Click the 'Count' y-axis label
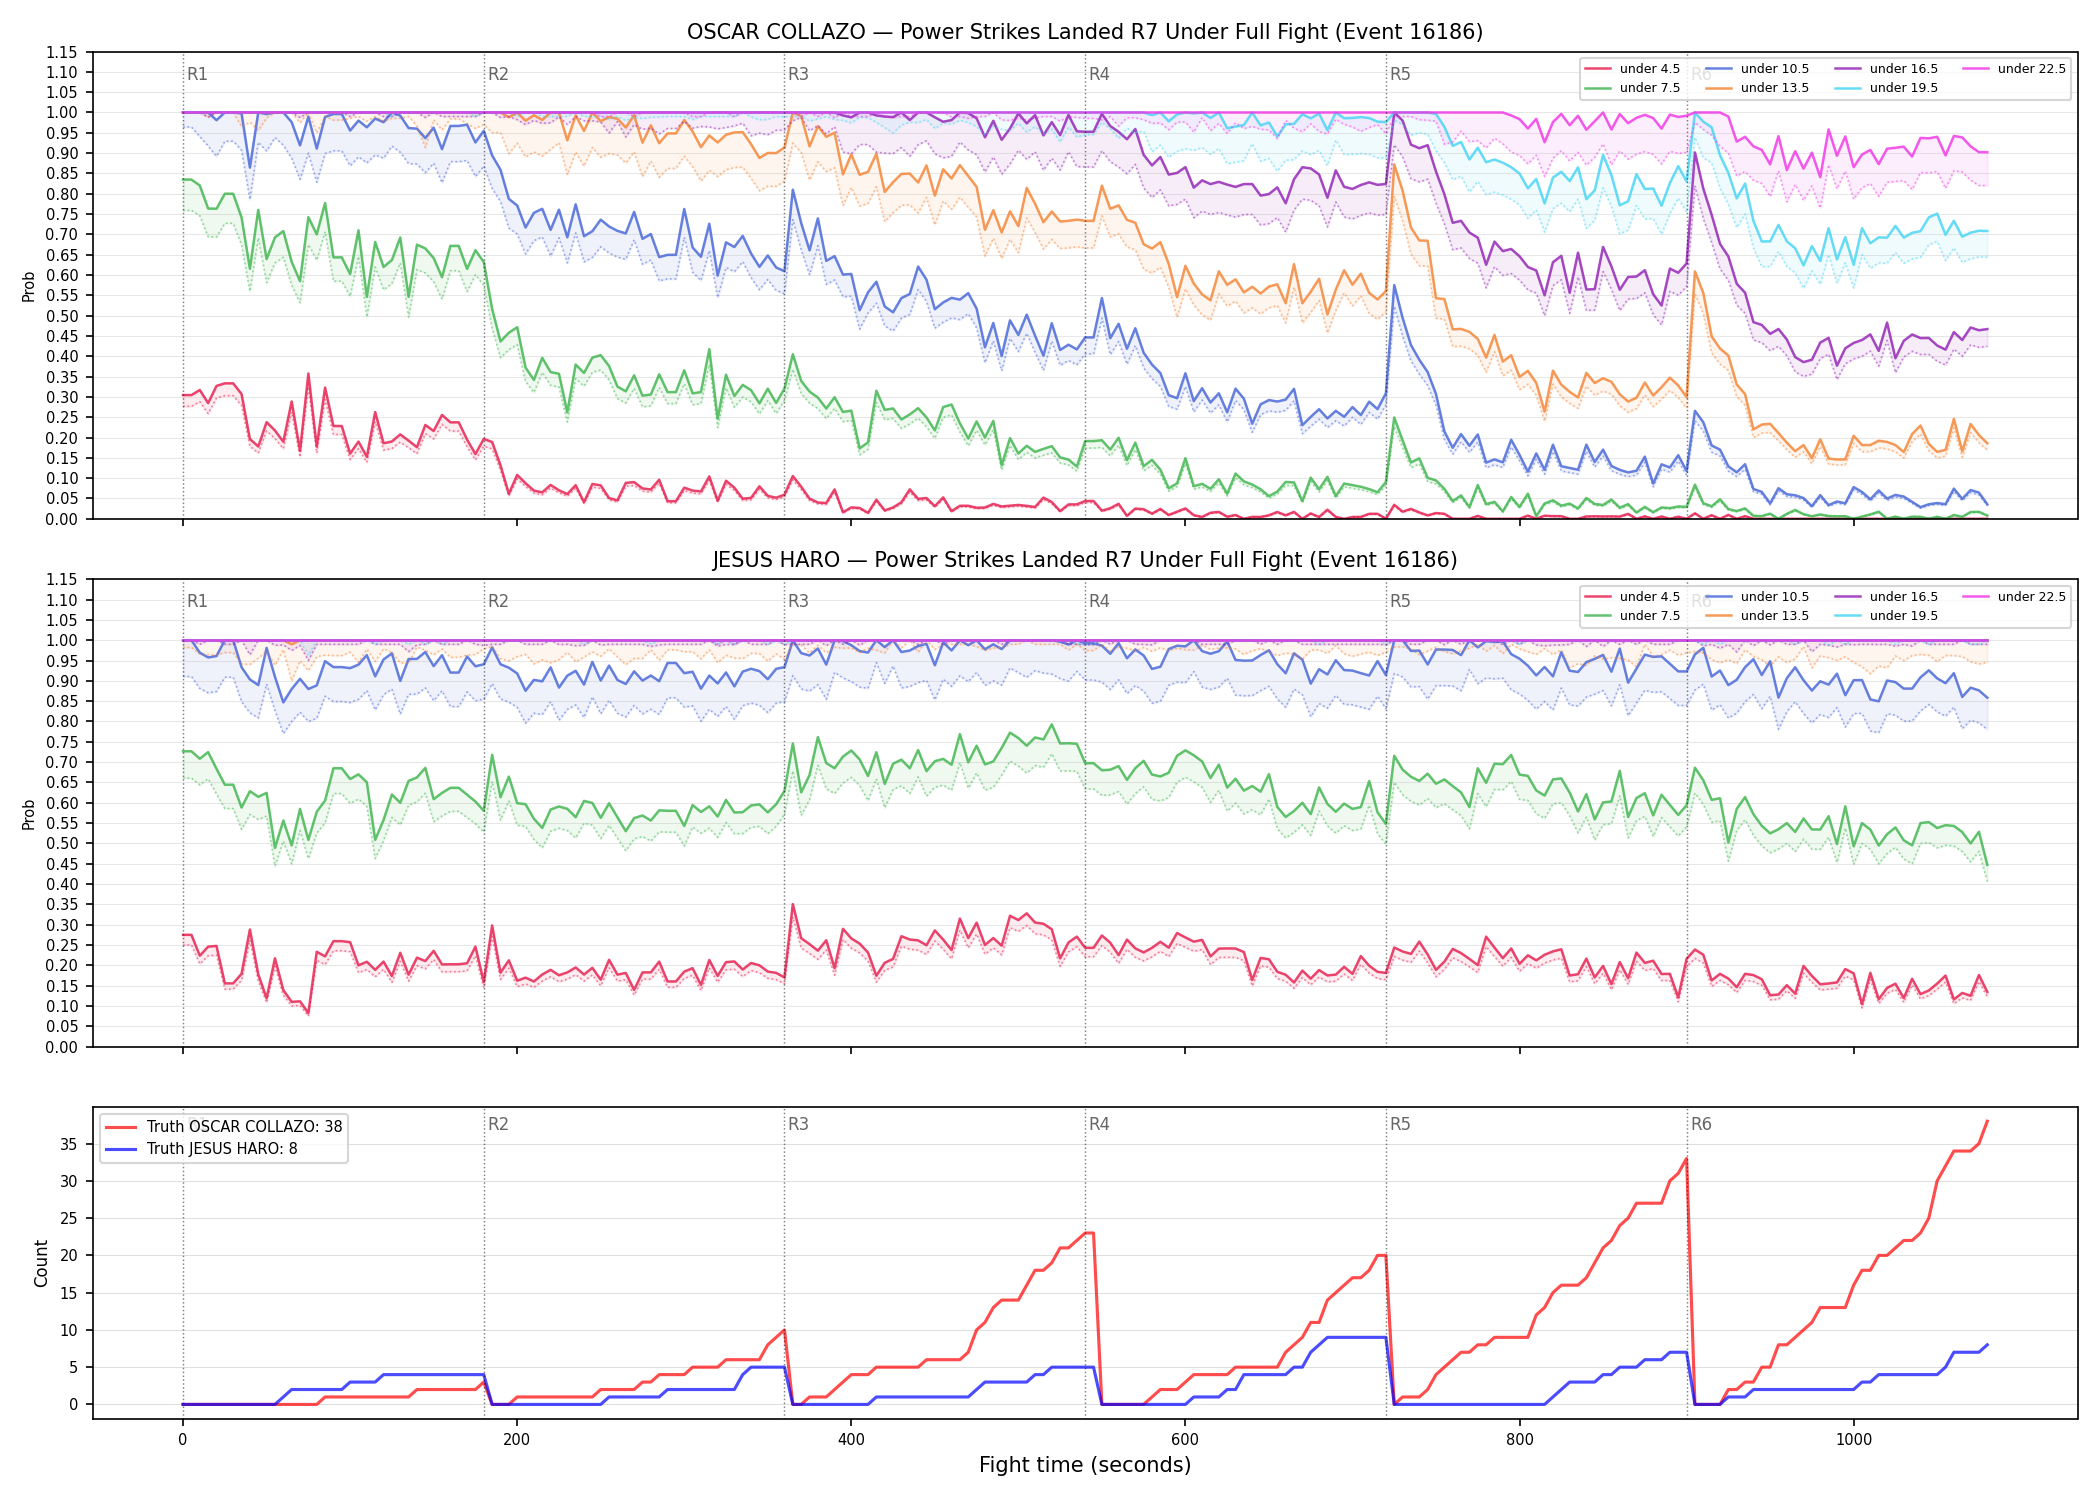Screen dimensions: 2100x1500 pos(41,1263)
